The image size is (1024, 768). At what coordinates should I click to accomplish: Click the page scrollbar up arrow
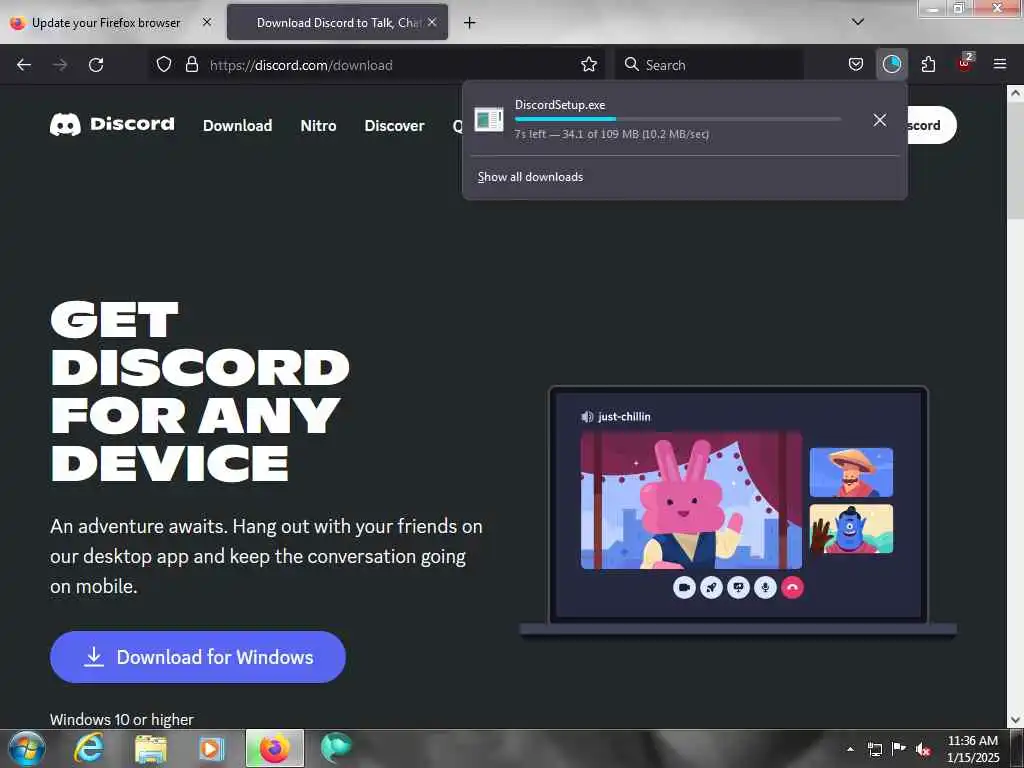tap(1015, 93)
